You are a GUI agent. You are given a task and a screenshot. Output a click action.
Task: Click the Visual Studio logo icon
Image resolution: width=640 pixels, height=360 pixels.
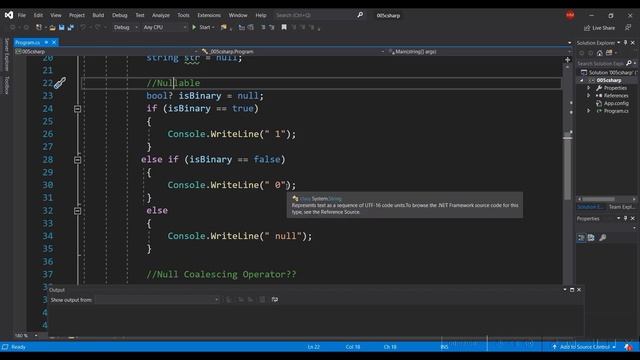tap(9, 15)
